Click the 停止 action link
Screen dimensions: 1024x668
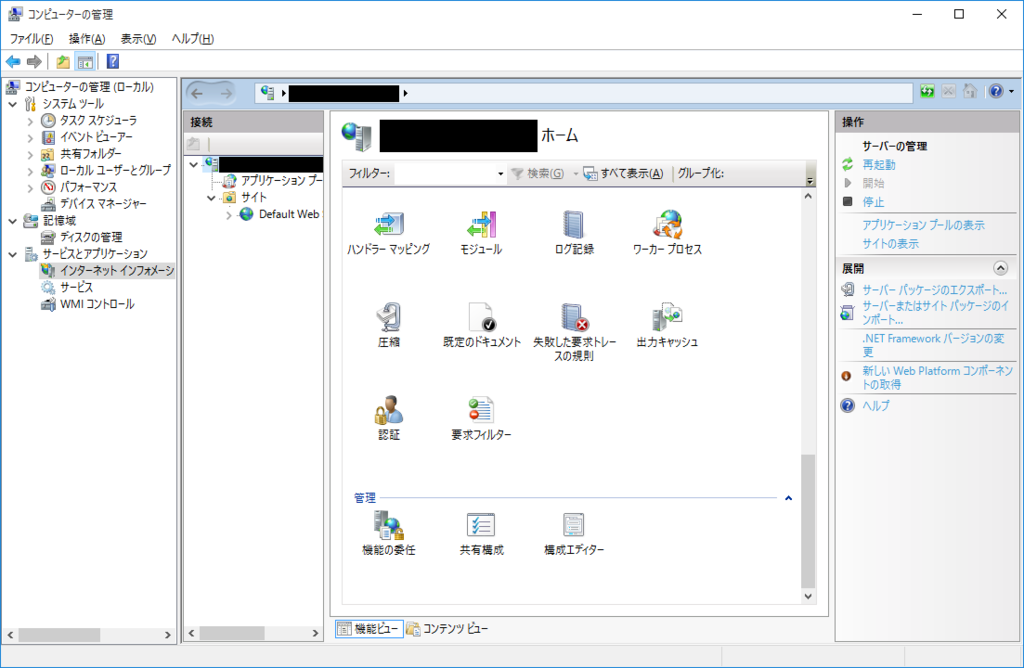point(873,202)
